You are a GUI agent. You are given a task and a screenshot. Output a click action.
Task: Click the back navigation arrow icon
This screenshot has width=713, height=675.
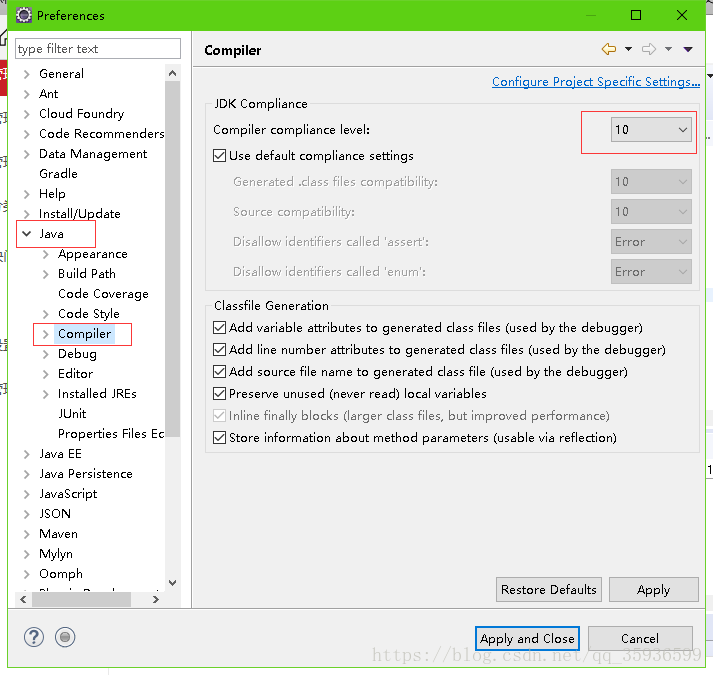pyautogui.click(x=608, y=49)
